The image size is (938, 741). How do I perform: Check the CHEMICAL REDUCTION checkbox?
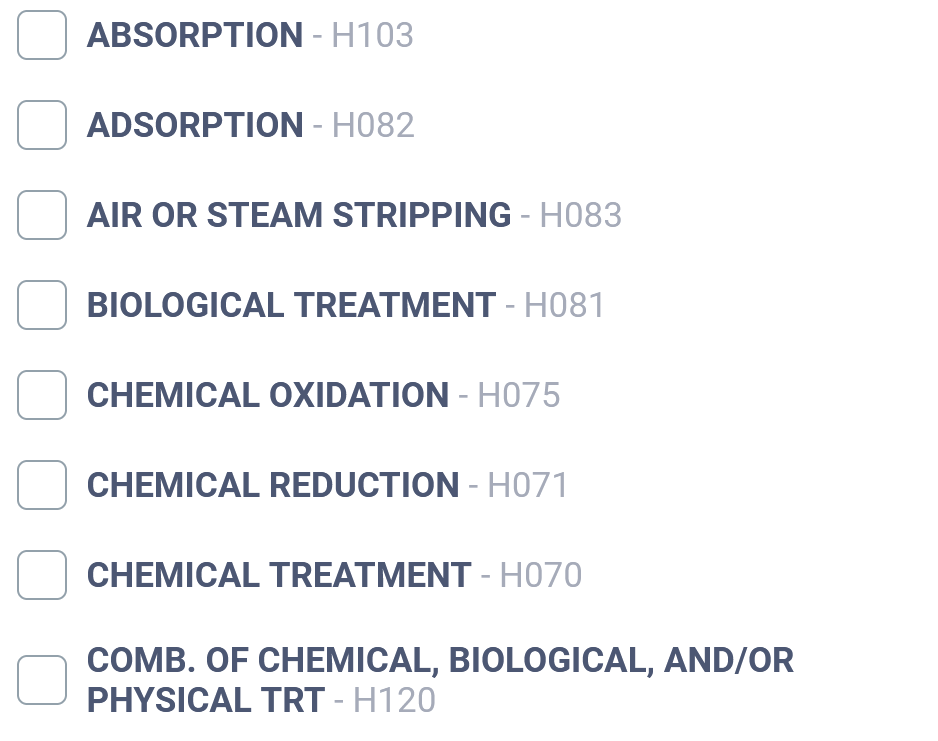pos(42,485)
